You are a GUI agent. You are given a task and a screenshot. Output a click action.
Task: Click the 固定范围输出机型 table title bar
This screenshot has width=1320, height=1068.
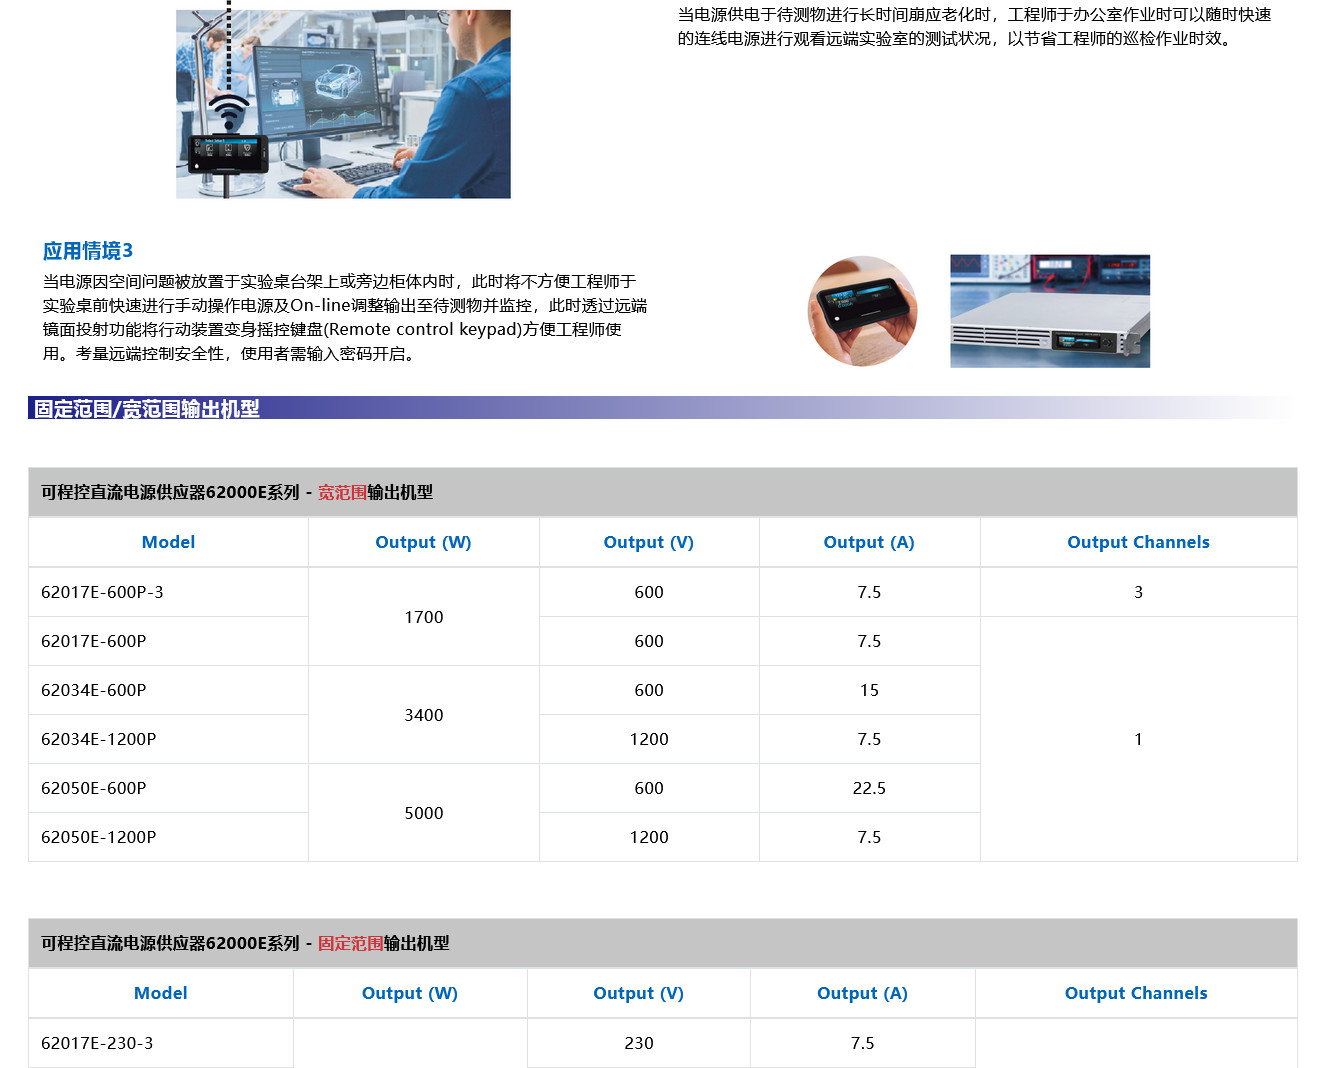pos(662,943)
